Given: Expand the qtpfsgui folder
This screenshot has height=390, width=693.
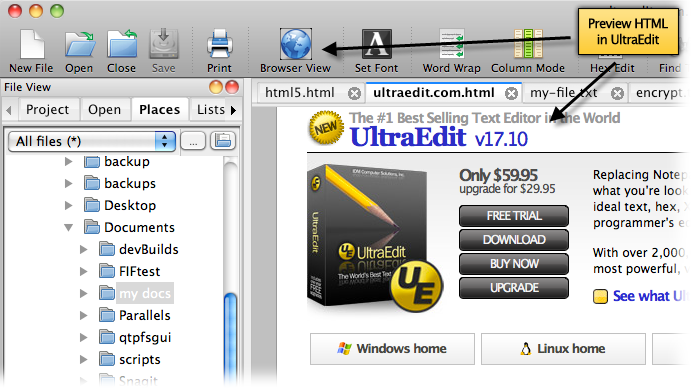Looking at the screenshot, I should pos(84,337).
